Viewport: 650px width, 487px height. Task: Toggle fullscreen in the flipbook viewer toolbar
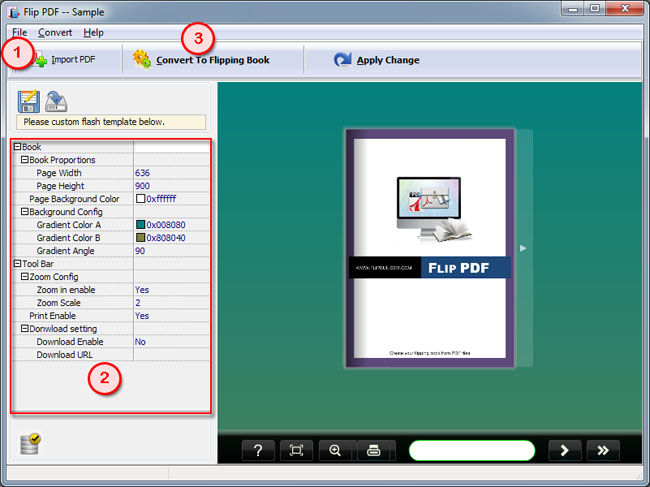tap(296, 450)
